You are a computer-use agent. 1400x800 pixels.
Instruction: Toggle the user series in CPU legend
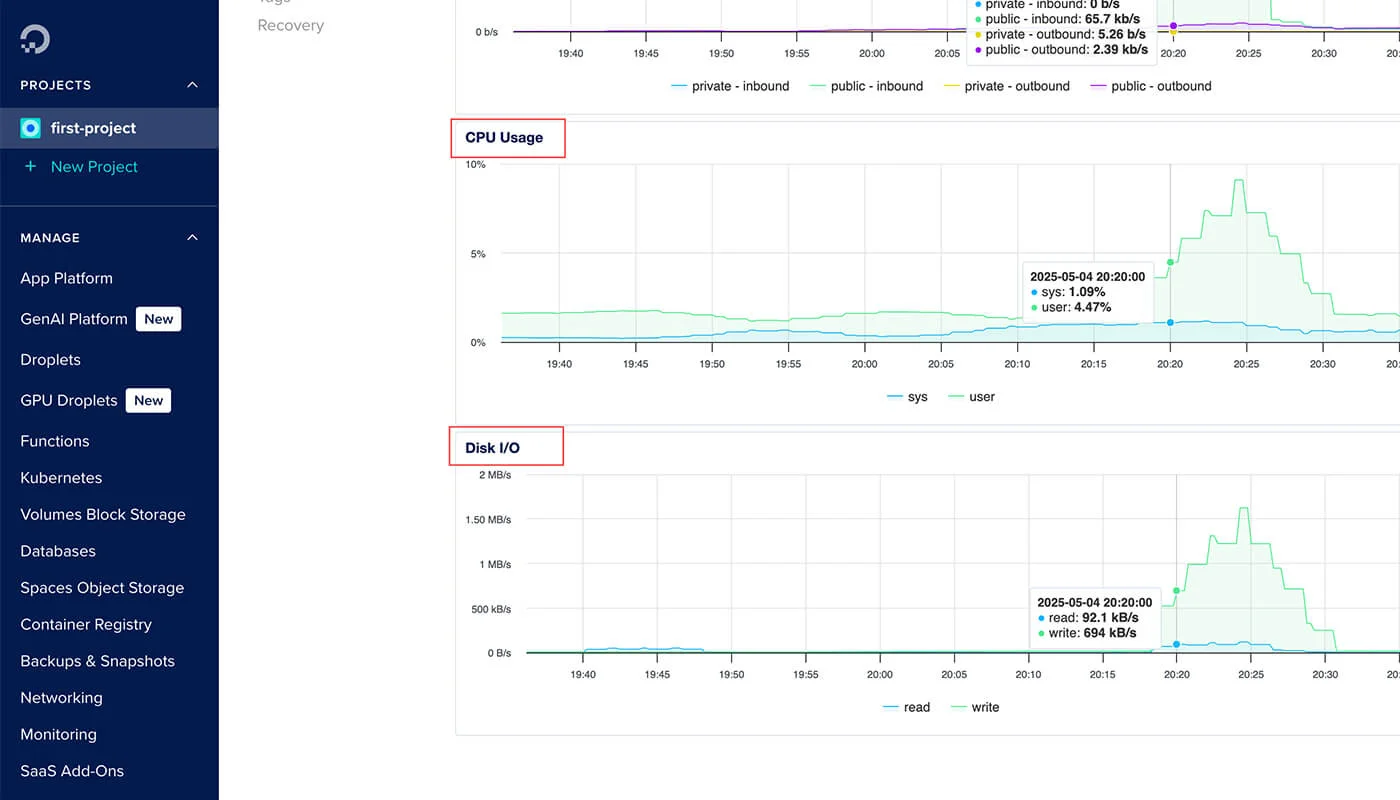(971, 397)
